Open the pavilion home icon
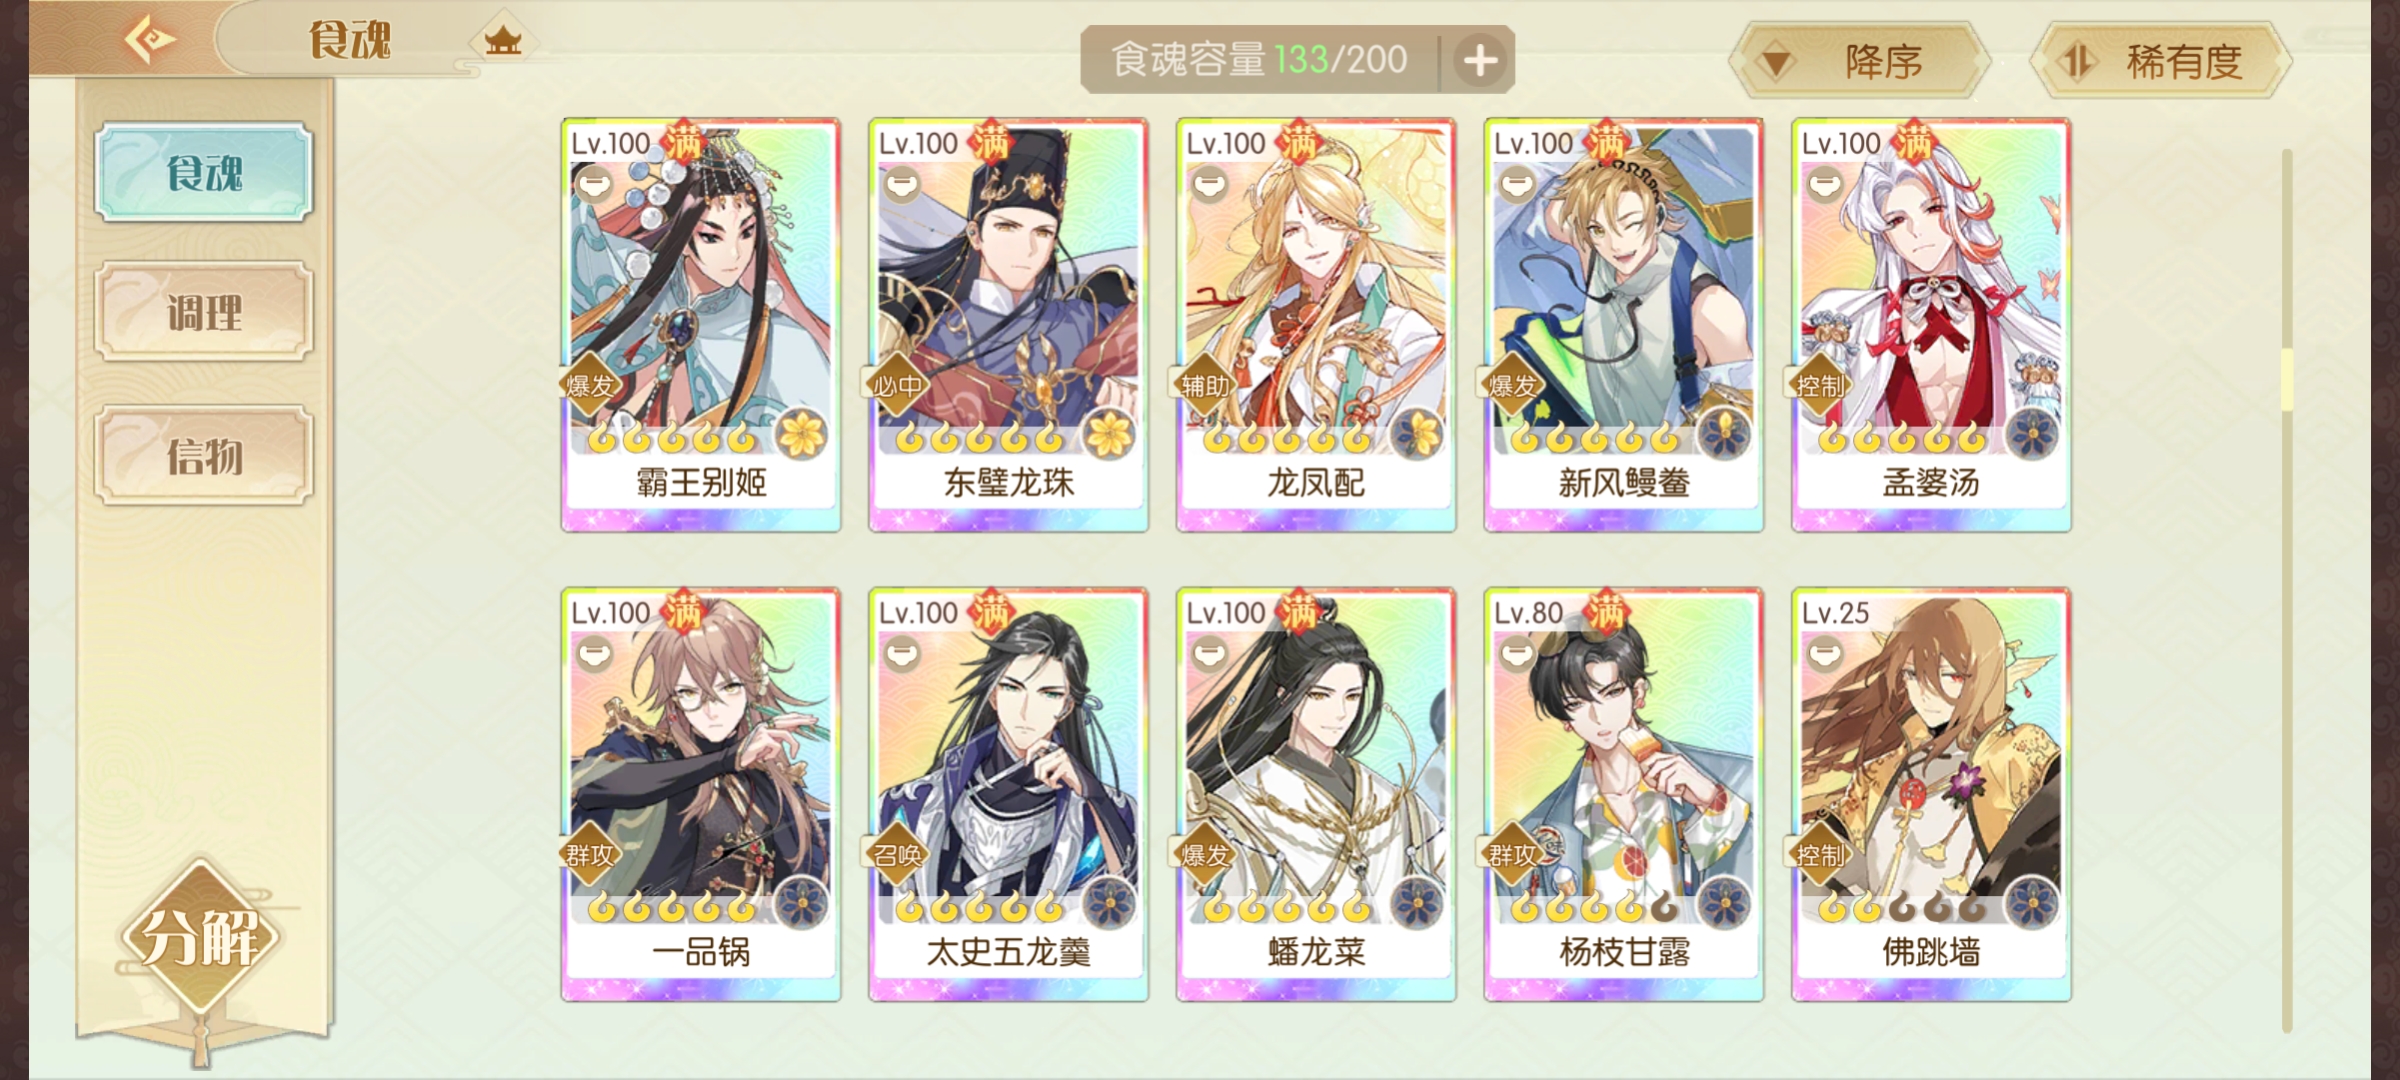The width and height of the screenshot is (2400, 1080). pyautogui.click(x=503, y=41)
